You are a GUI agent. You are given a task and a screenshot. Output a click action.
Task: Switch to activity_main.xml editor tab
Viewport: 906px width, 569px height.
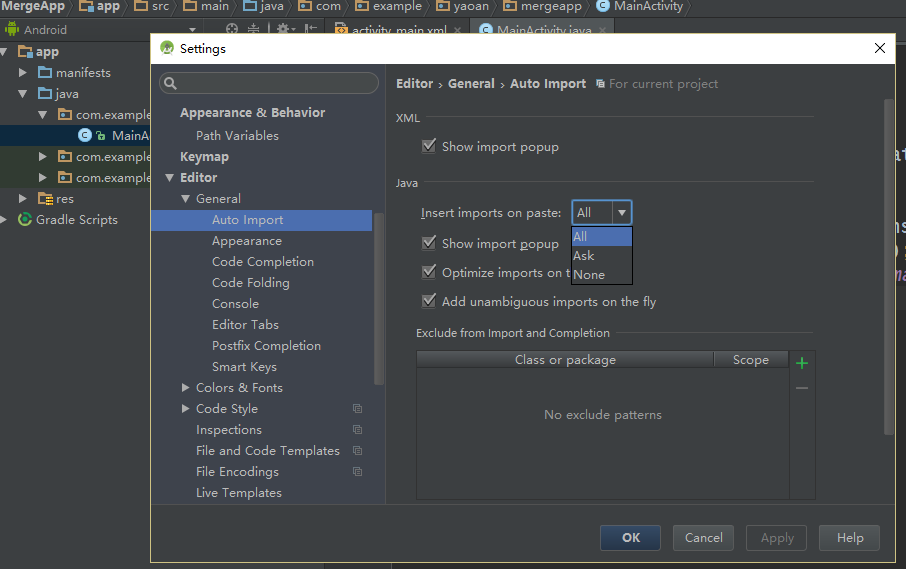coord(398,30)
